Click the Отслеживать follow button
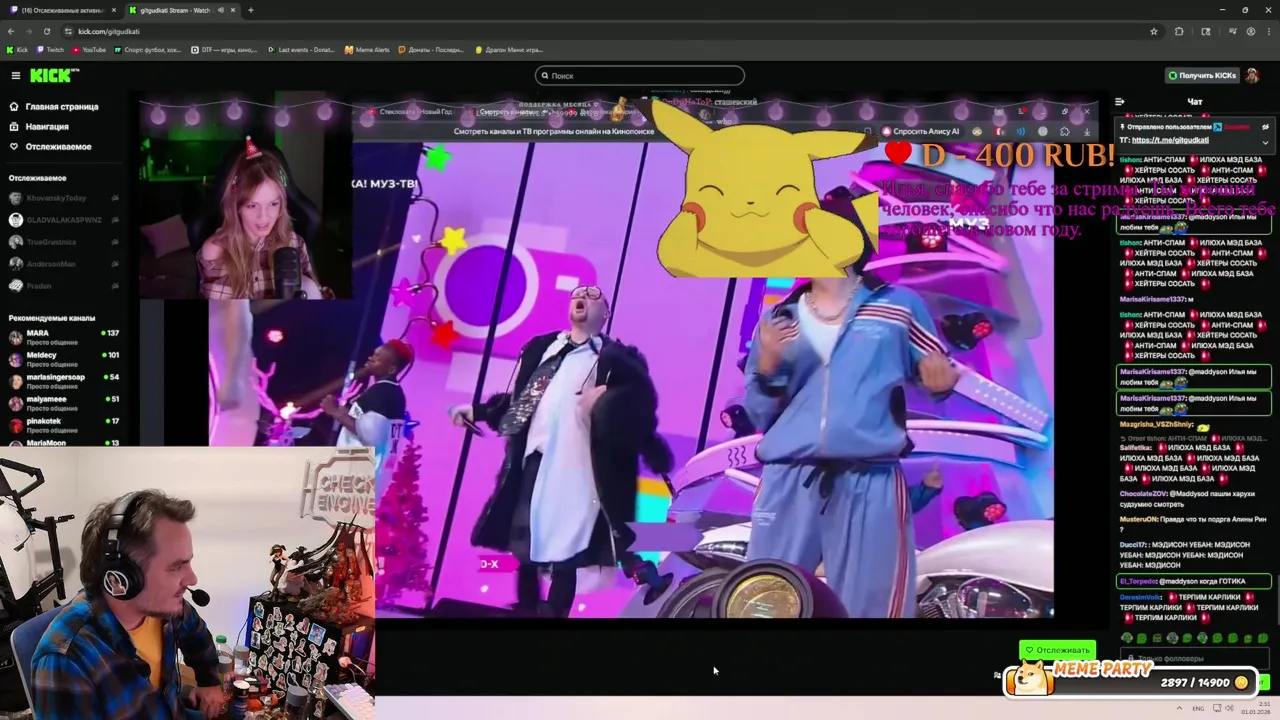This screenshot has height=720, width=1280. click(x=1057, y=650)
